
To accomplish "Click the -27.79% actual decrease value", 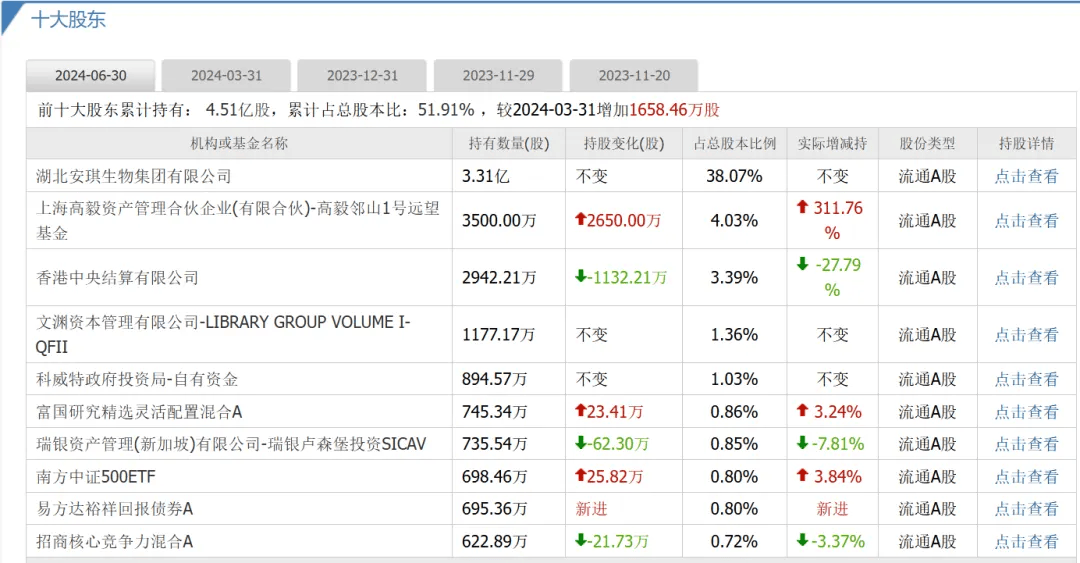I will [831, 278].
